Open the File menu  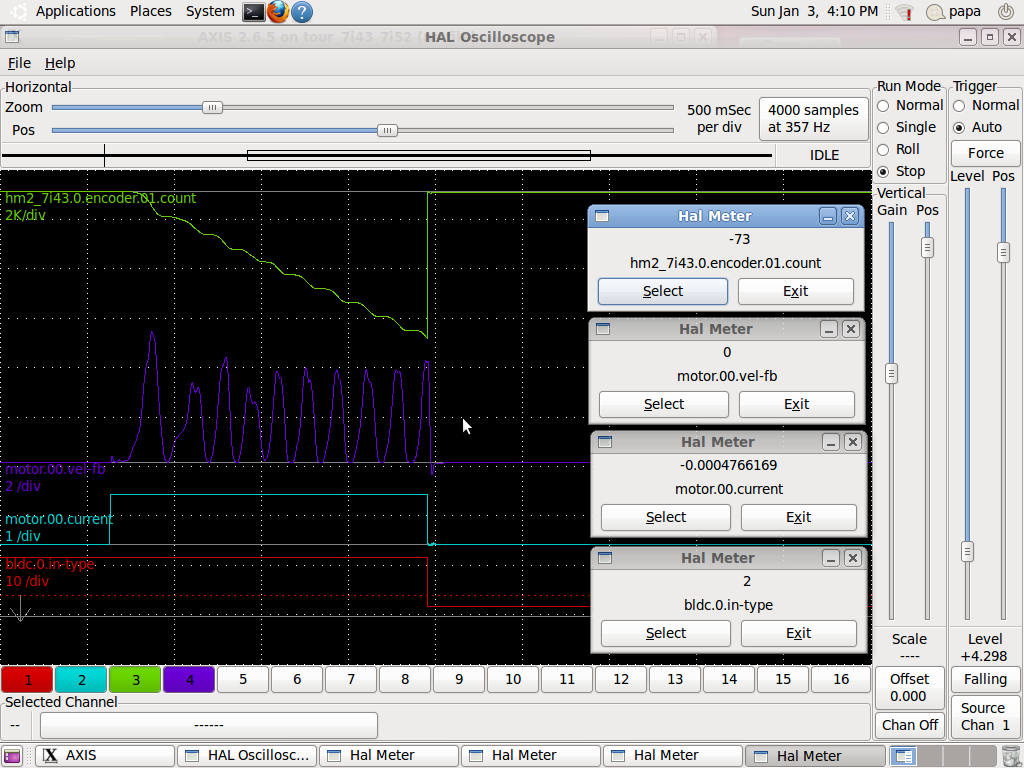(19, 63)
